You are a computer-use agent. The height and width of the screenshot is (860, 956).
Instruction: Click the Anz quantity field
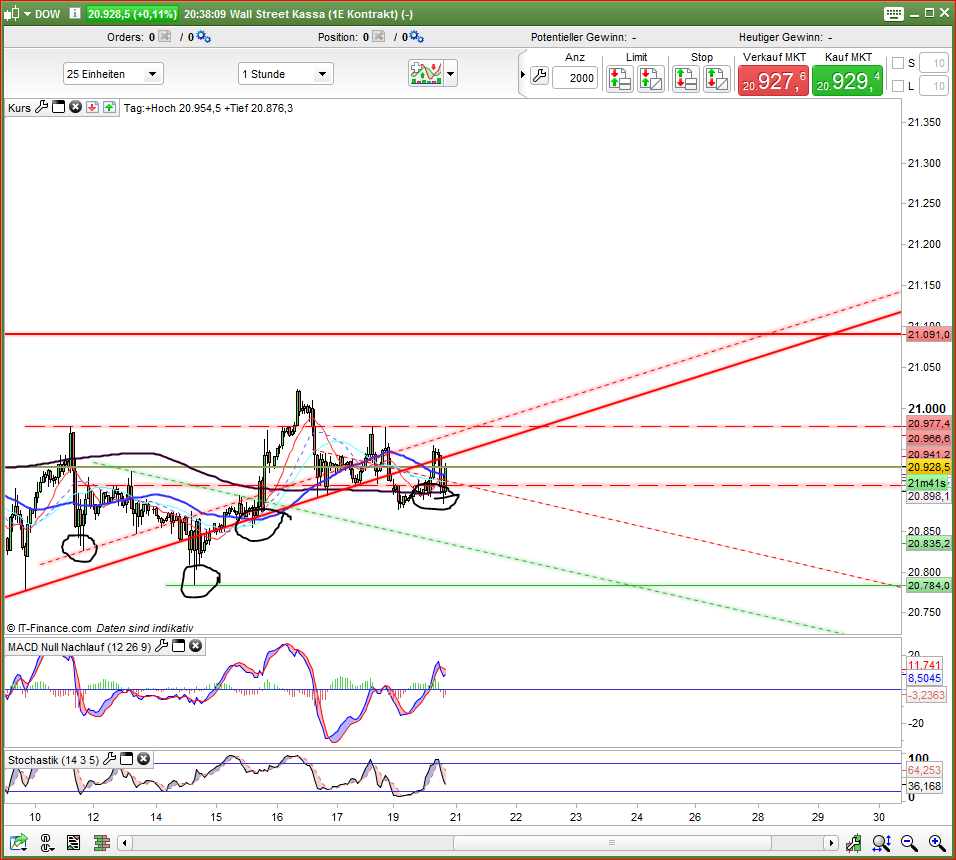point(575,78)
